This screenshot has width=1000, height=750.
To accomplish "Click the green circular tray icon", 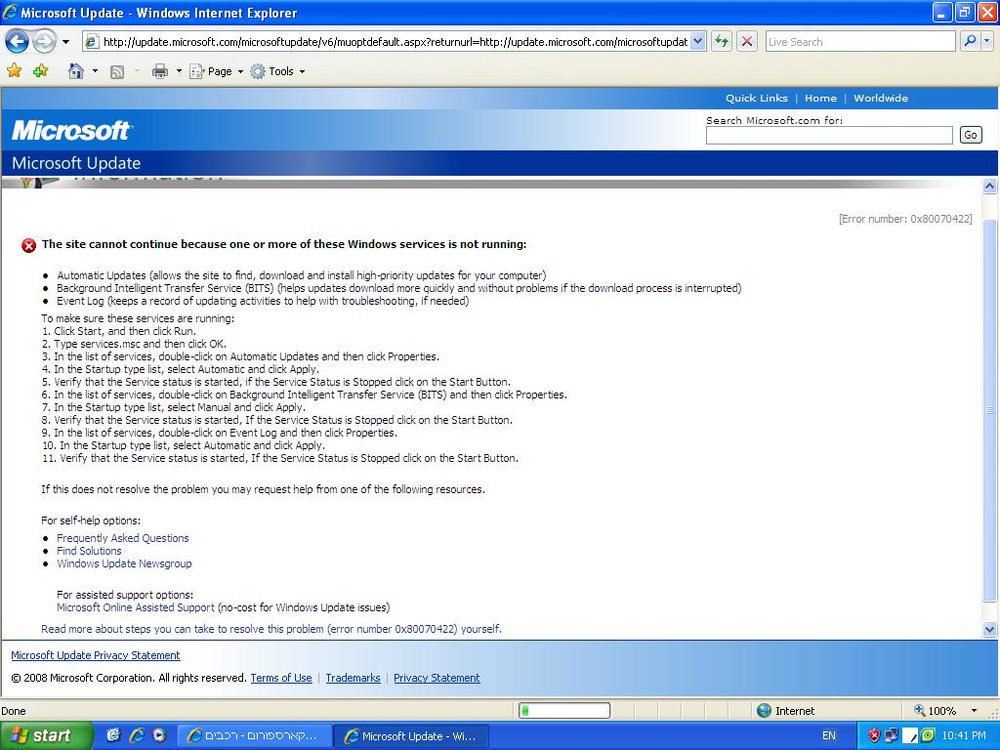I will [928, 735].
